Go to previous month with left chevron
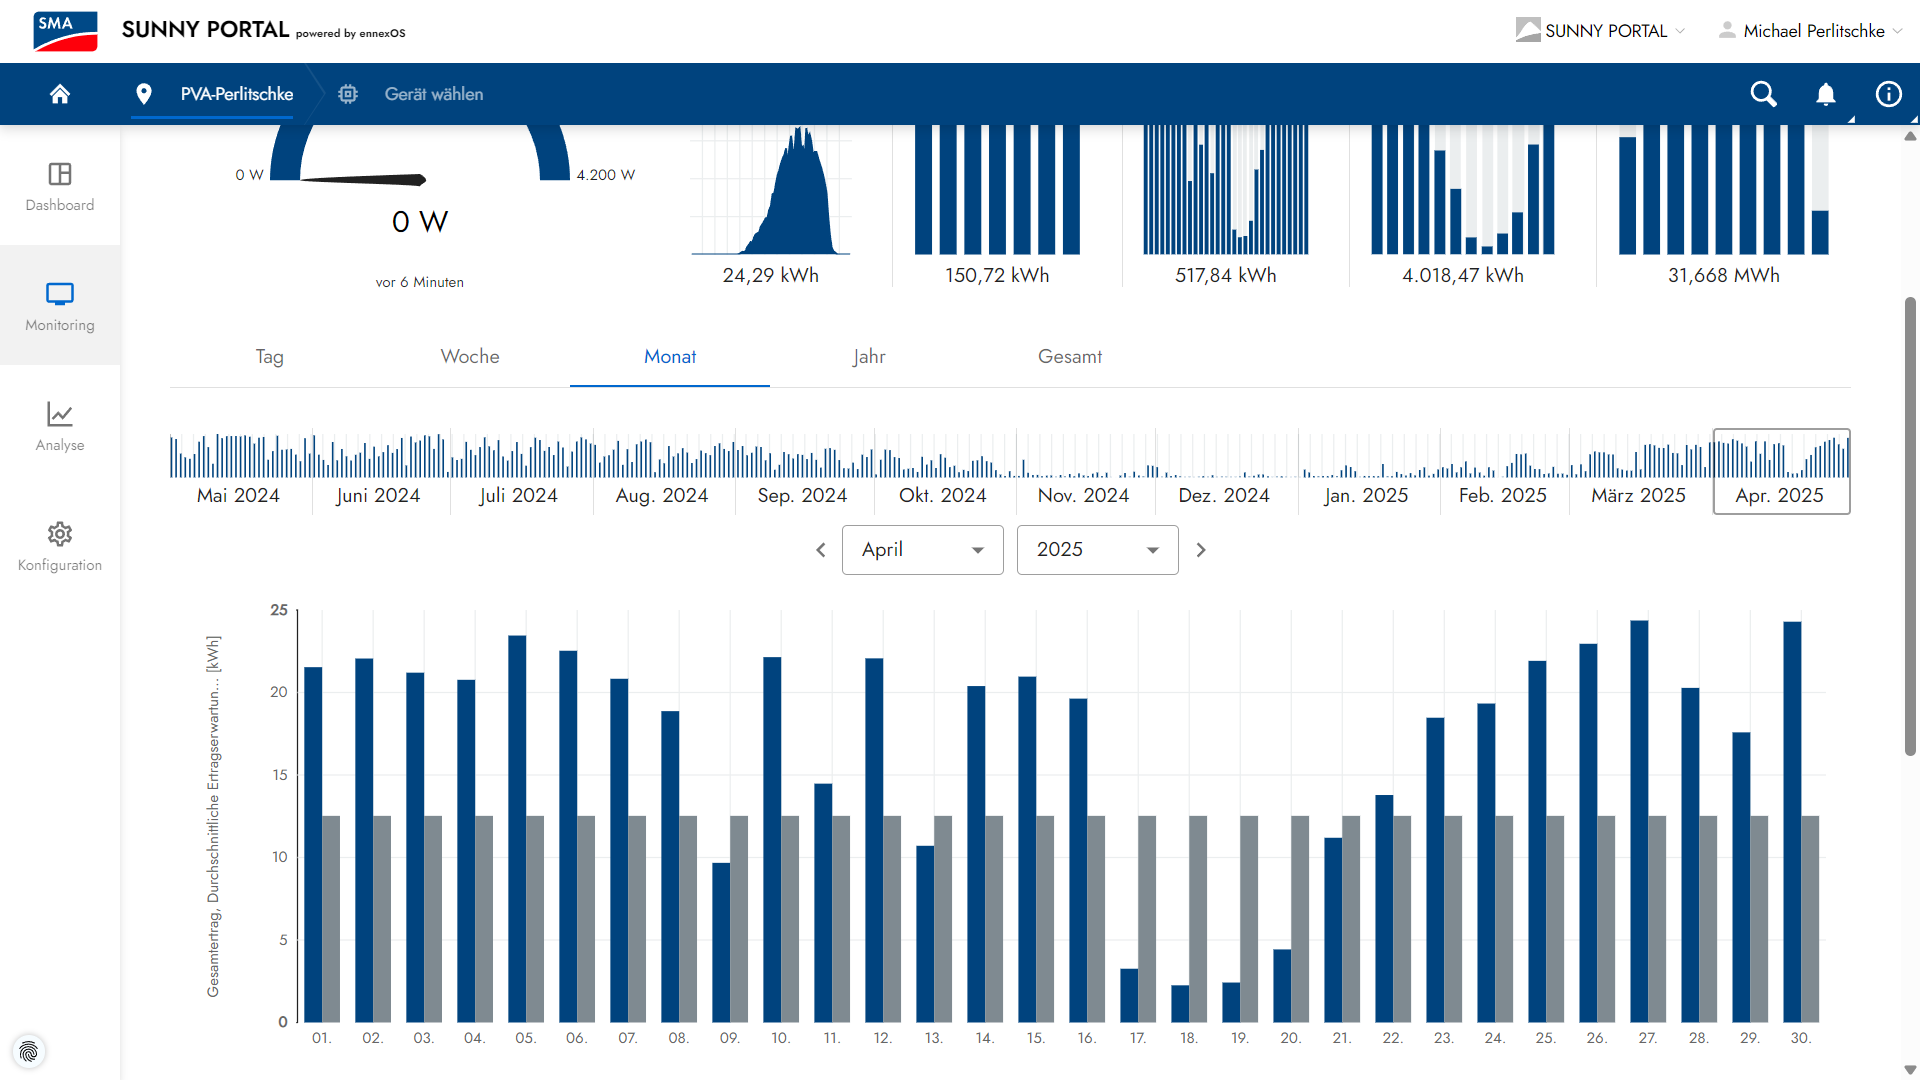Image resolution: width=1920 pixels, height=1080 pixels. click(x=821, y=550)
